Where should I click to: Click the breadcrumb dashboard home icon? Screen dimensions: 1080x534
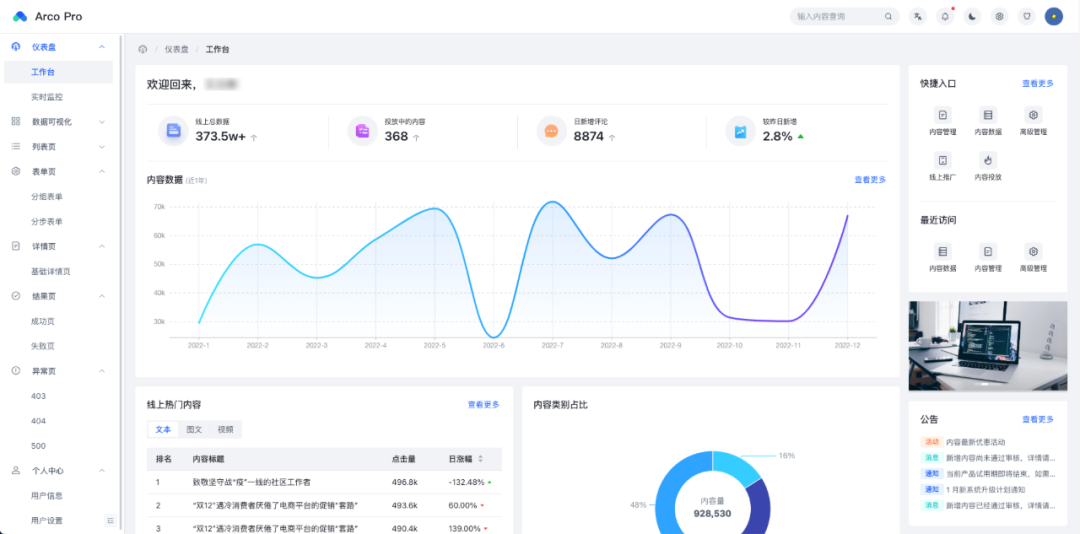[143, 50]
